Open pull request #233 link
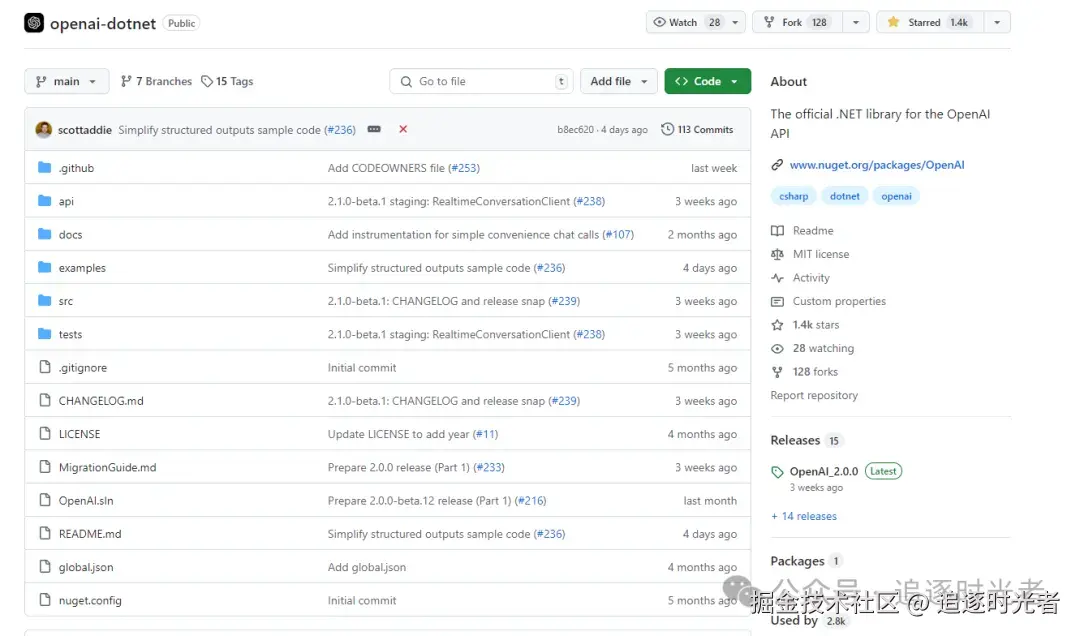Image resolution: width=1080 pixels, height=636 pixels. [x=489, y=467]
